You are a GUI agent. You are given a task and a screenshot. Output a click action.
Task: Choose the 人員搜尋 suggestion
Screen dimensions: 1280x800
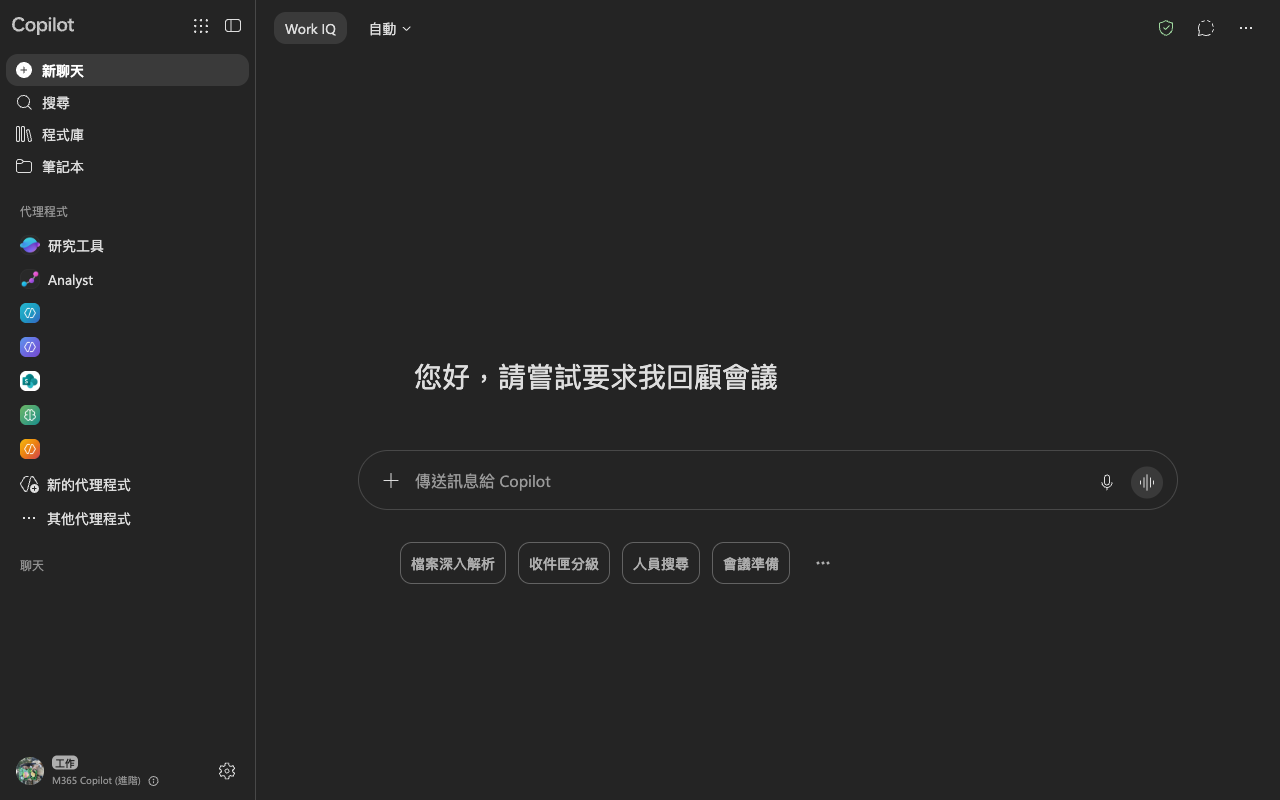coord(661,563)
